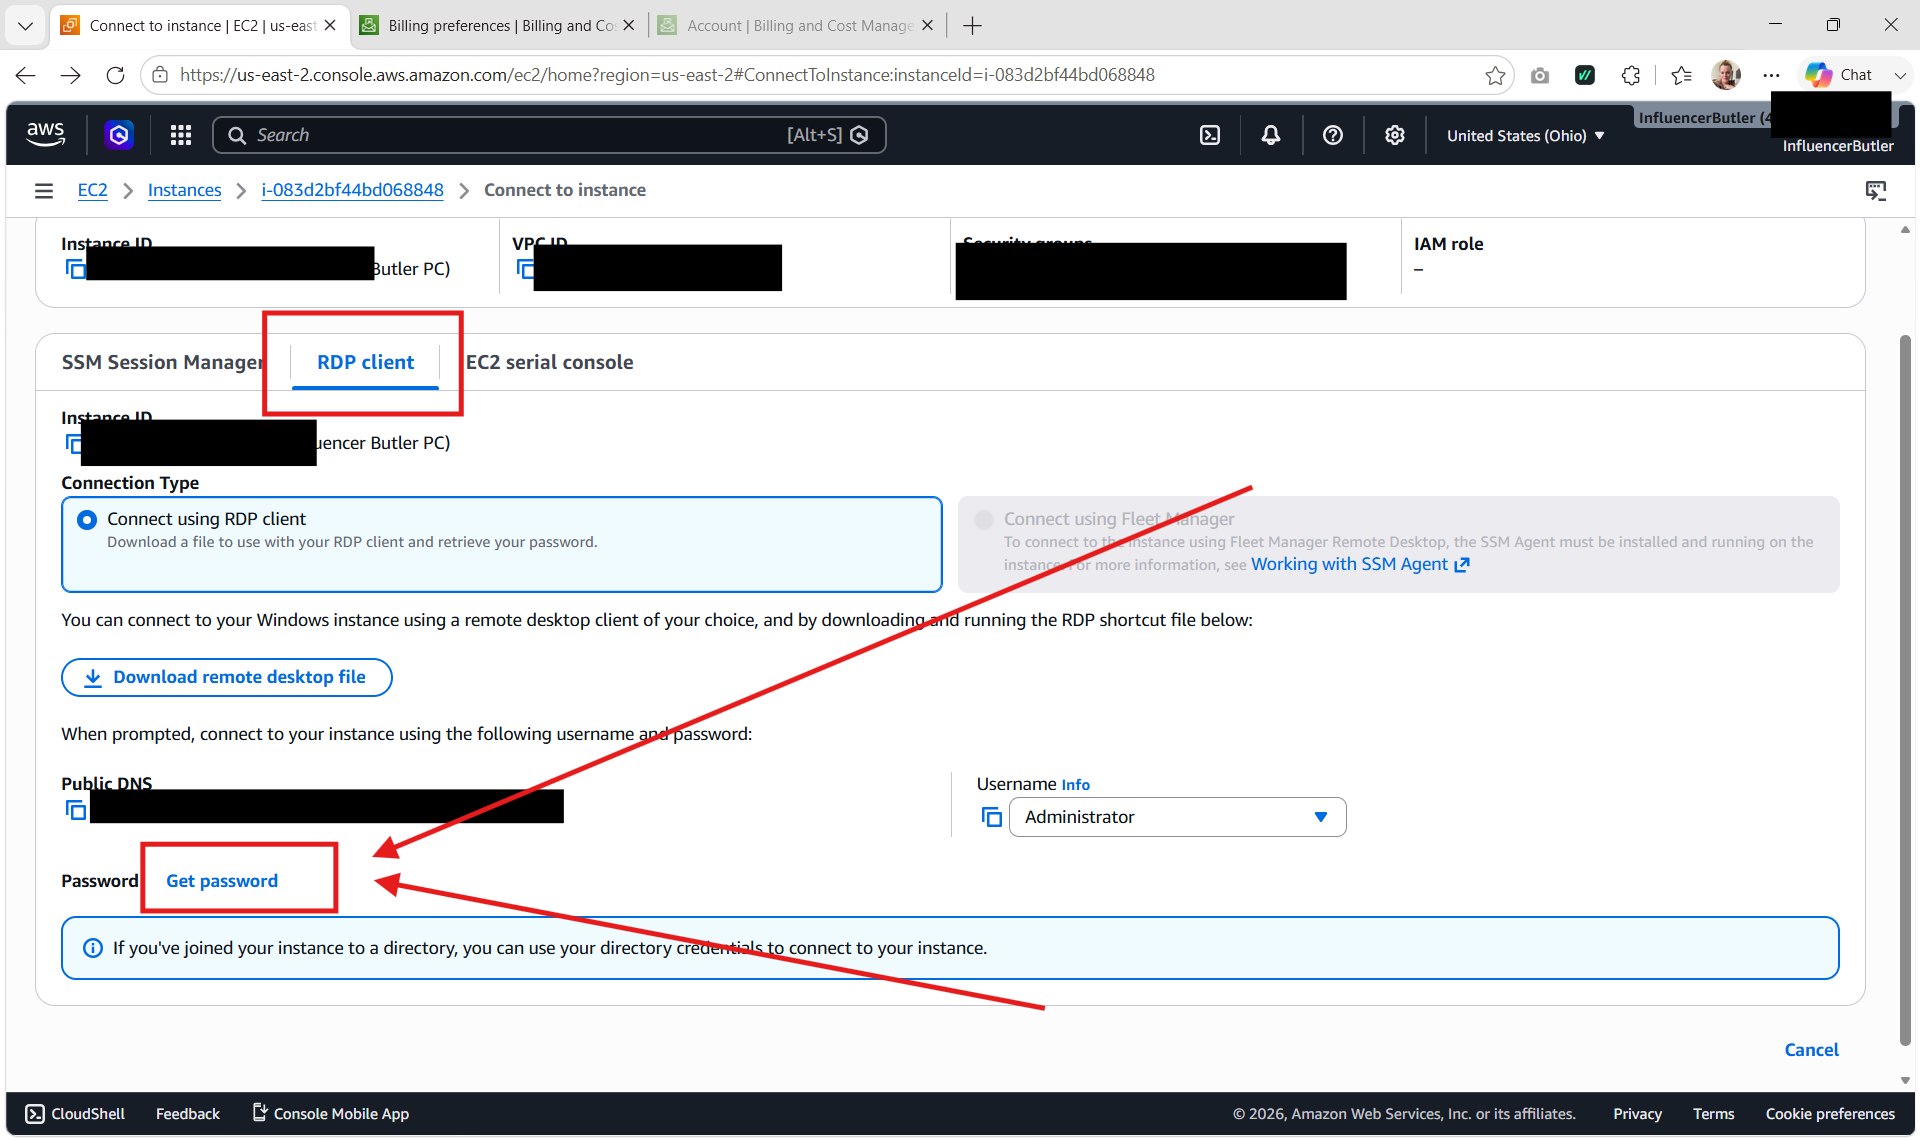Expand the Username Administrator dropdown
Image resolution: width=1920 pixels, height=1140 pixels.
pyautogui.click(x=1177, y=817)
